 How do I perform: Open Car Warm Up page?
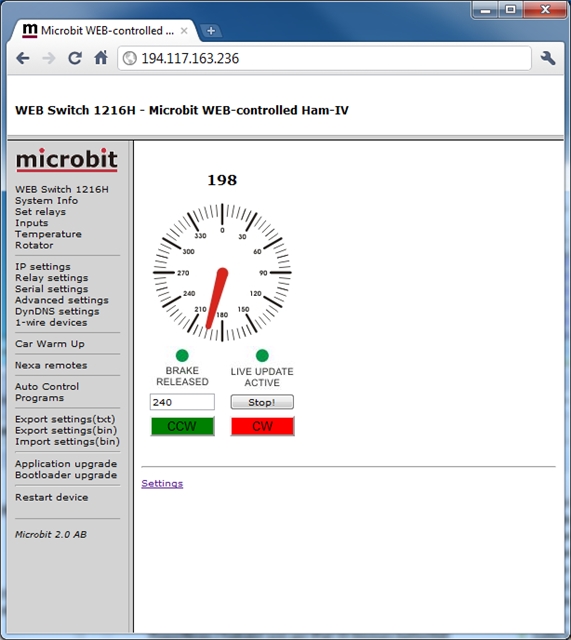[50, 344]
